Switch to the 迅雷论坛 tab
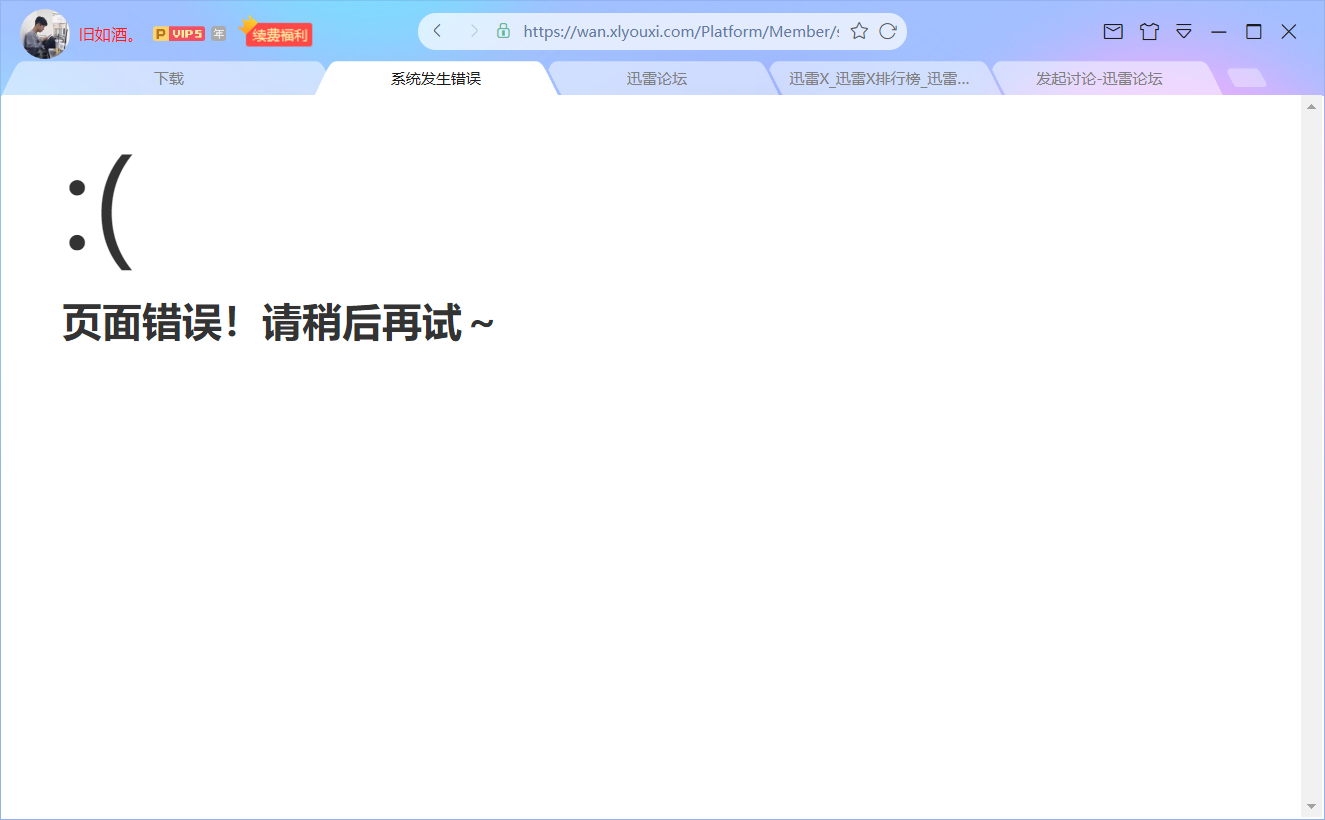The height and width of the screenshot is (820, 1325). coord(656,77)
